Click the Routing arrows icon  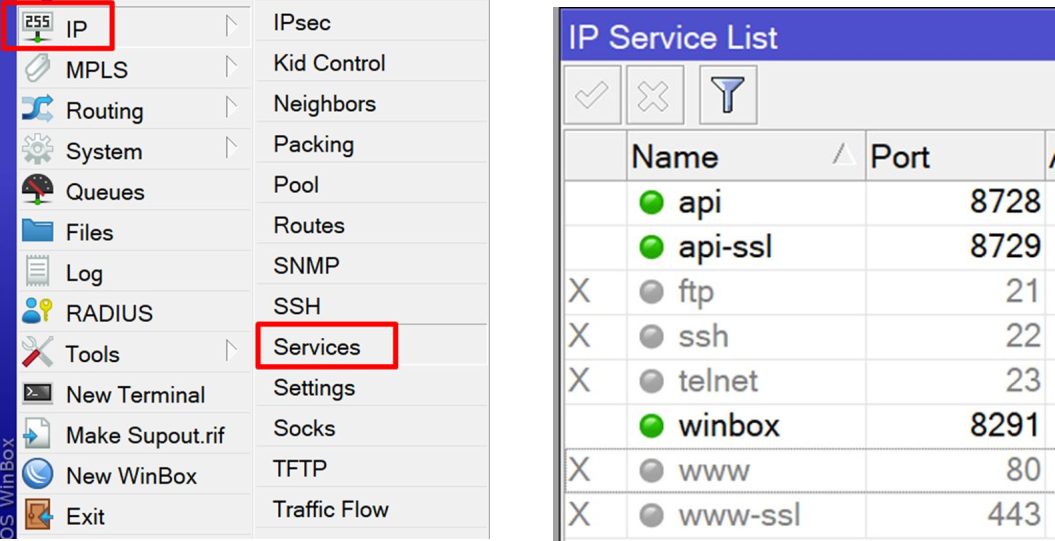coord(37,110)
